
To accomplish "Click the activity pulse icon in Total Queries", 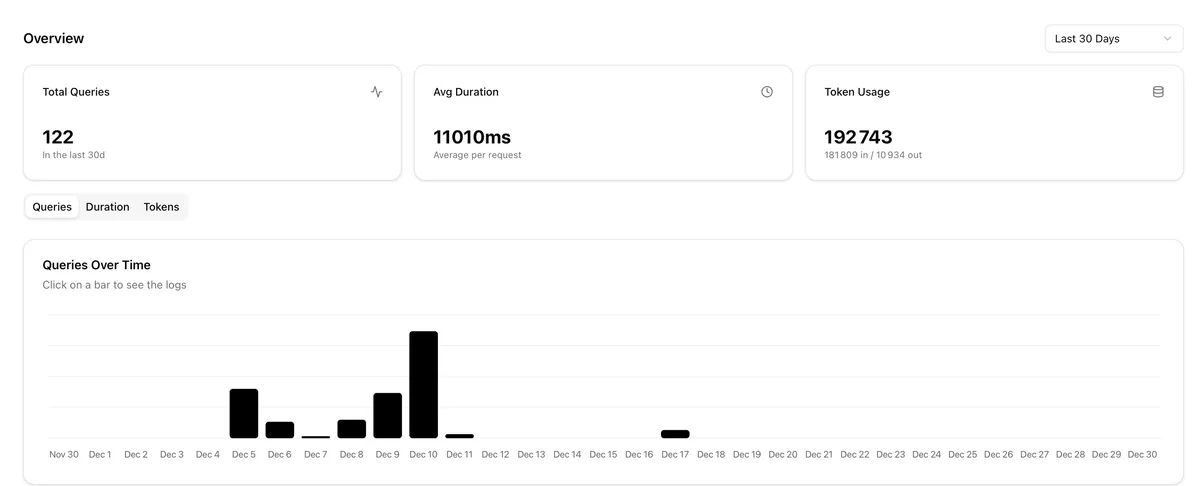I will coord(376,92).
